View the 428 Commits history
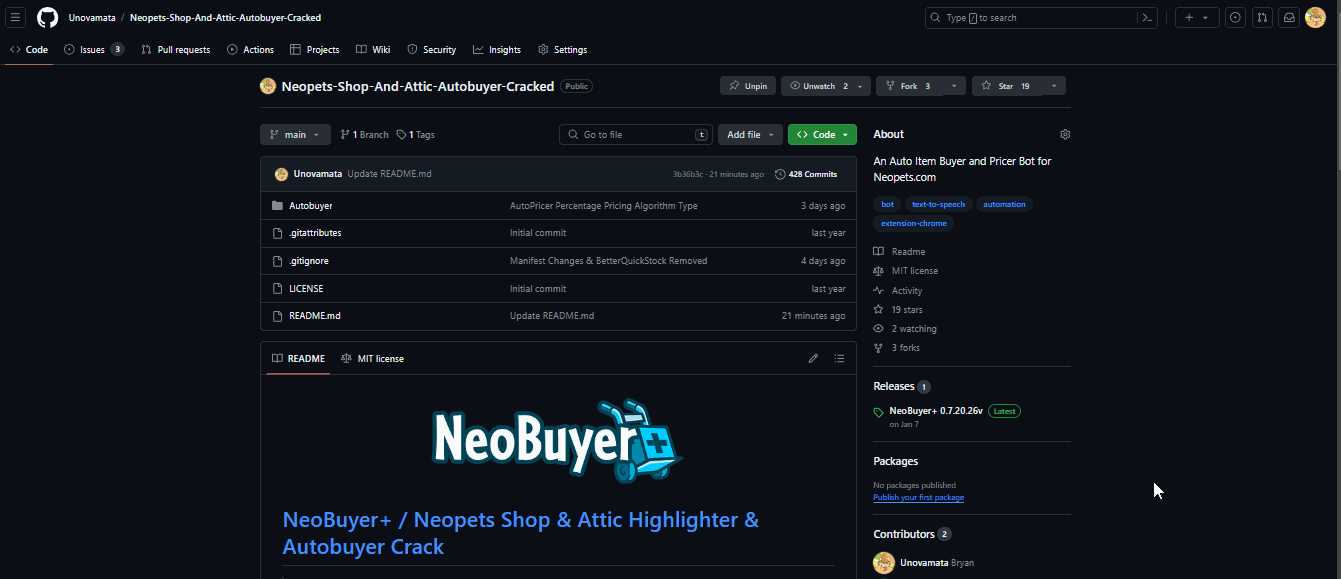This screenshot has width=1341, height=579. point(806,174)
